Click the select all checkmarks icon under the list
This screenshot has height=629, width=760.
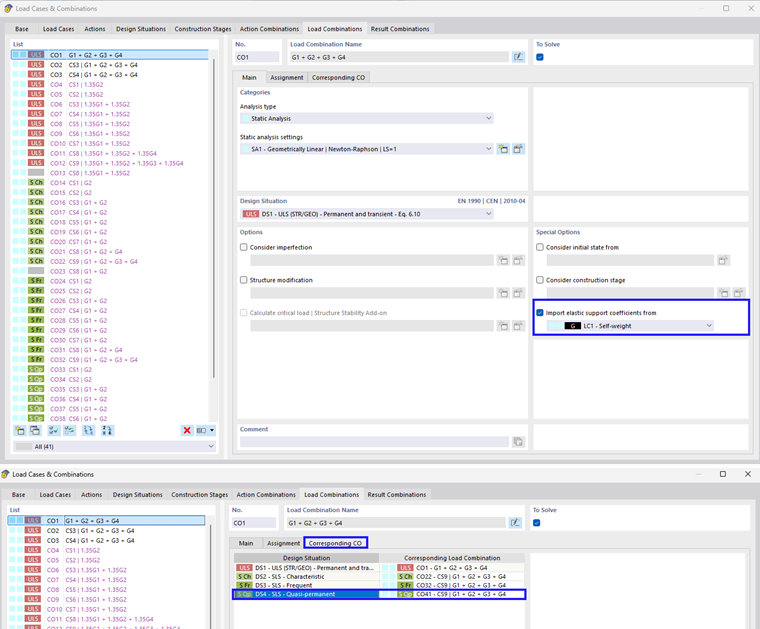pyautogui.click(x=54, y=430)
